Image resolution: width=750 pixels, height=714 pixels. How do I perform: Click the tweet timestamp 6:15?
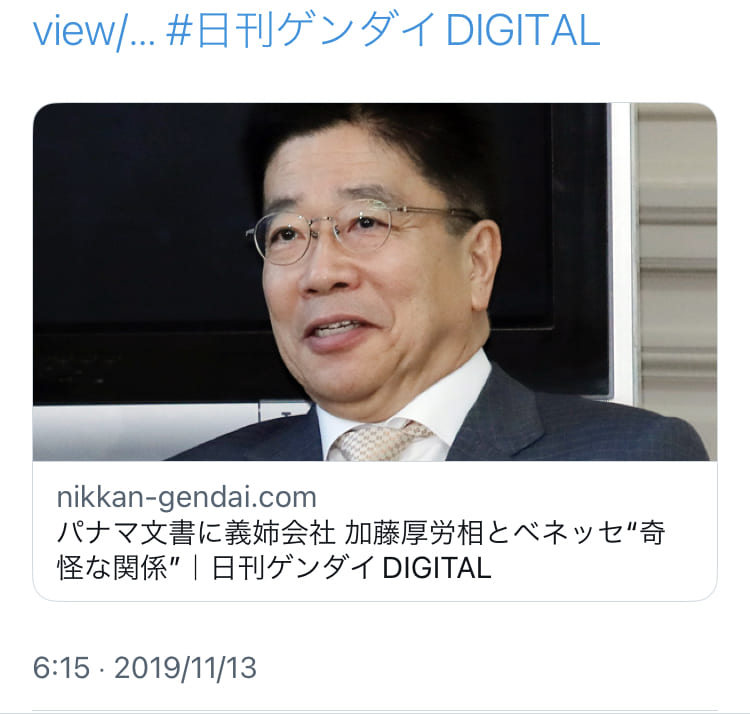click(x=61, y=667)
